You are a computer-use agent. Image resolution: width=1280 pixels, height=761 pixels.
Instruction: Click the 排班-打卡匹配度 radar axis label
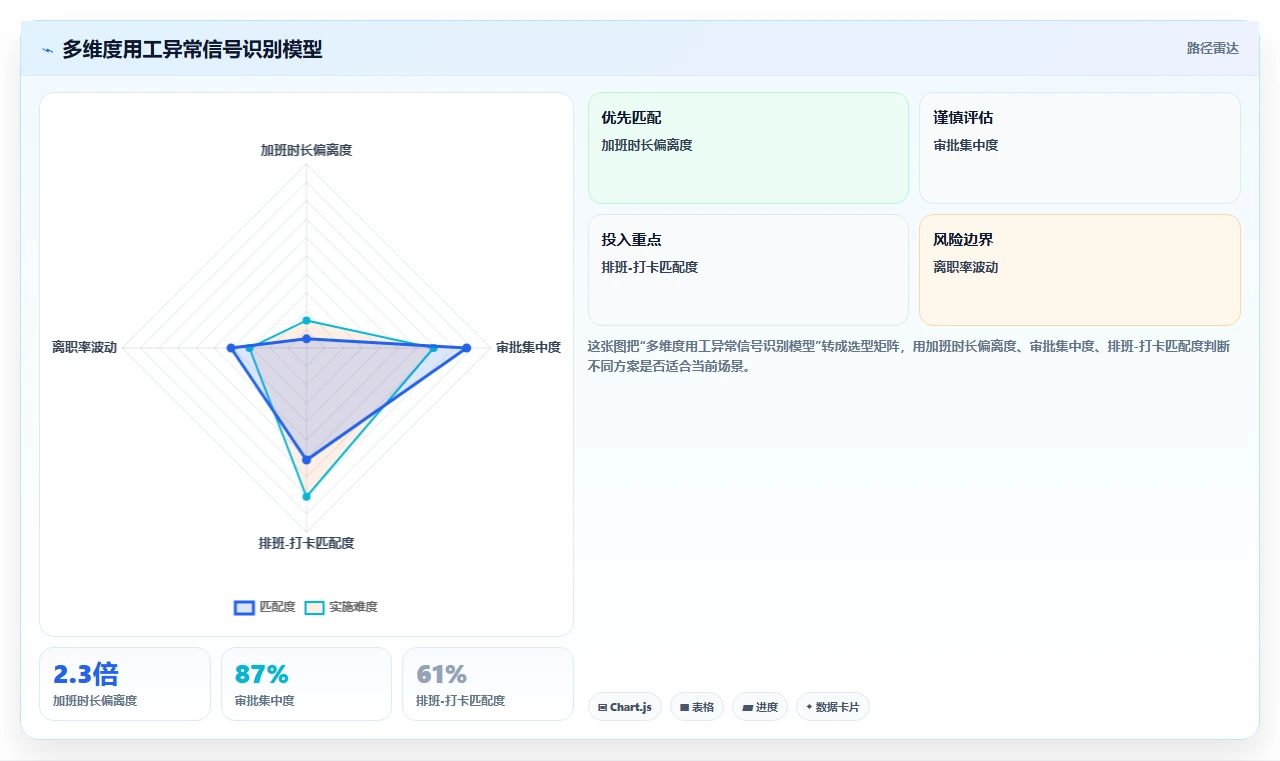click(x=306, y=543)
